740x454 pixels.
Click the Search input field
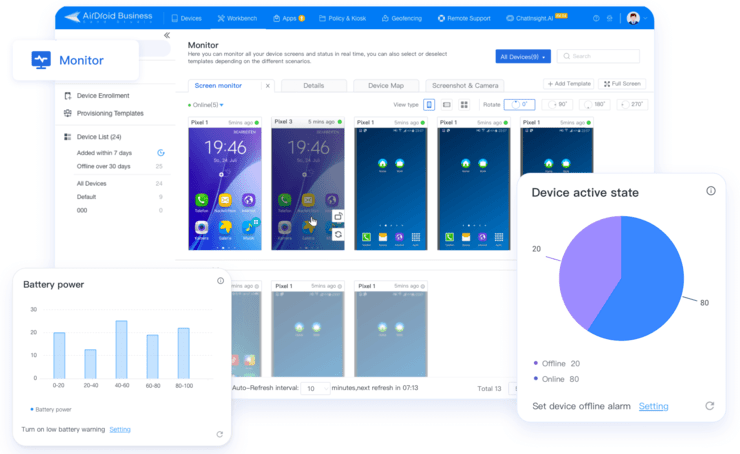598,56
